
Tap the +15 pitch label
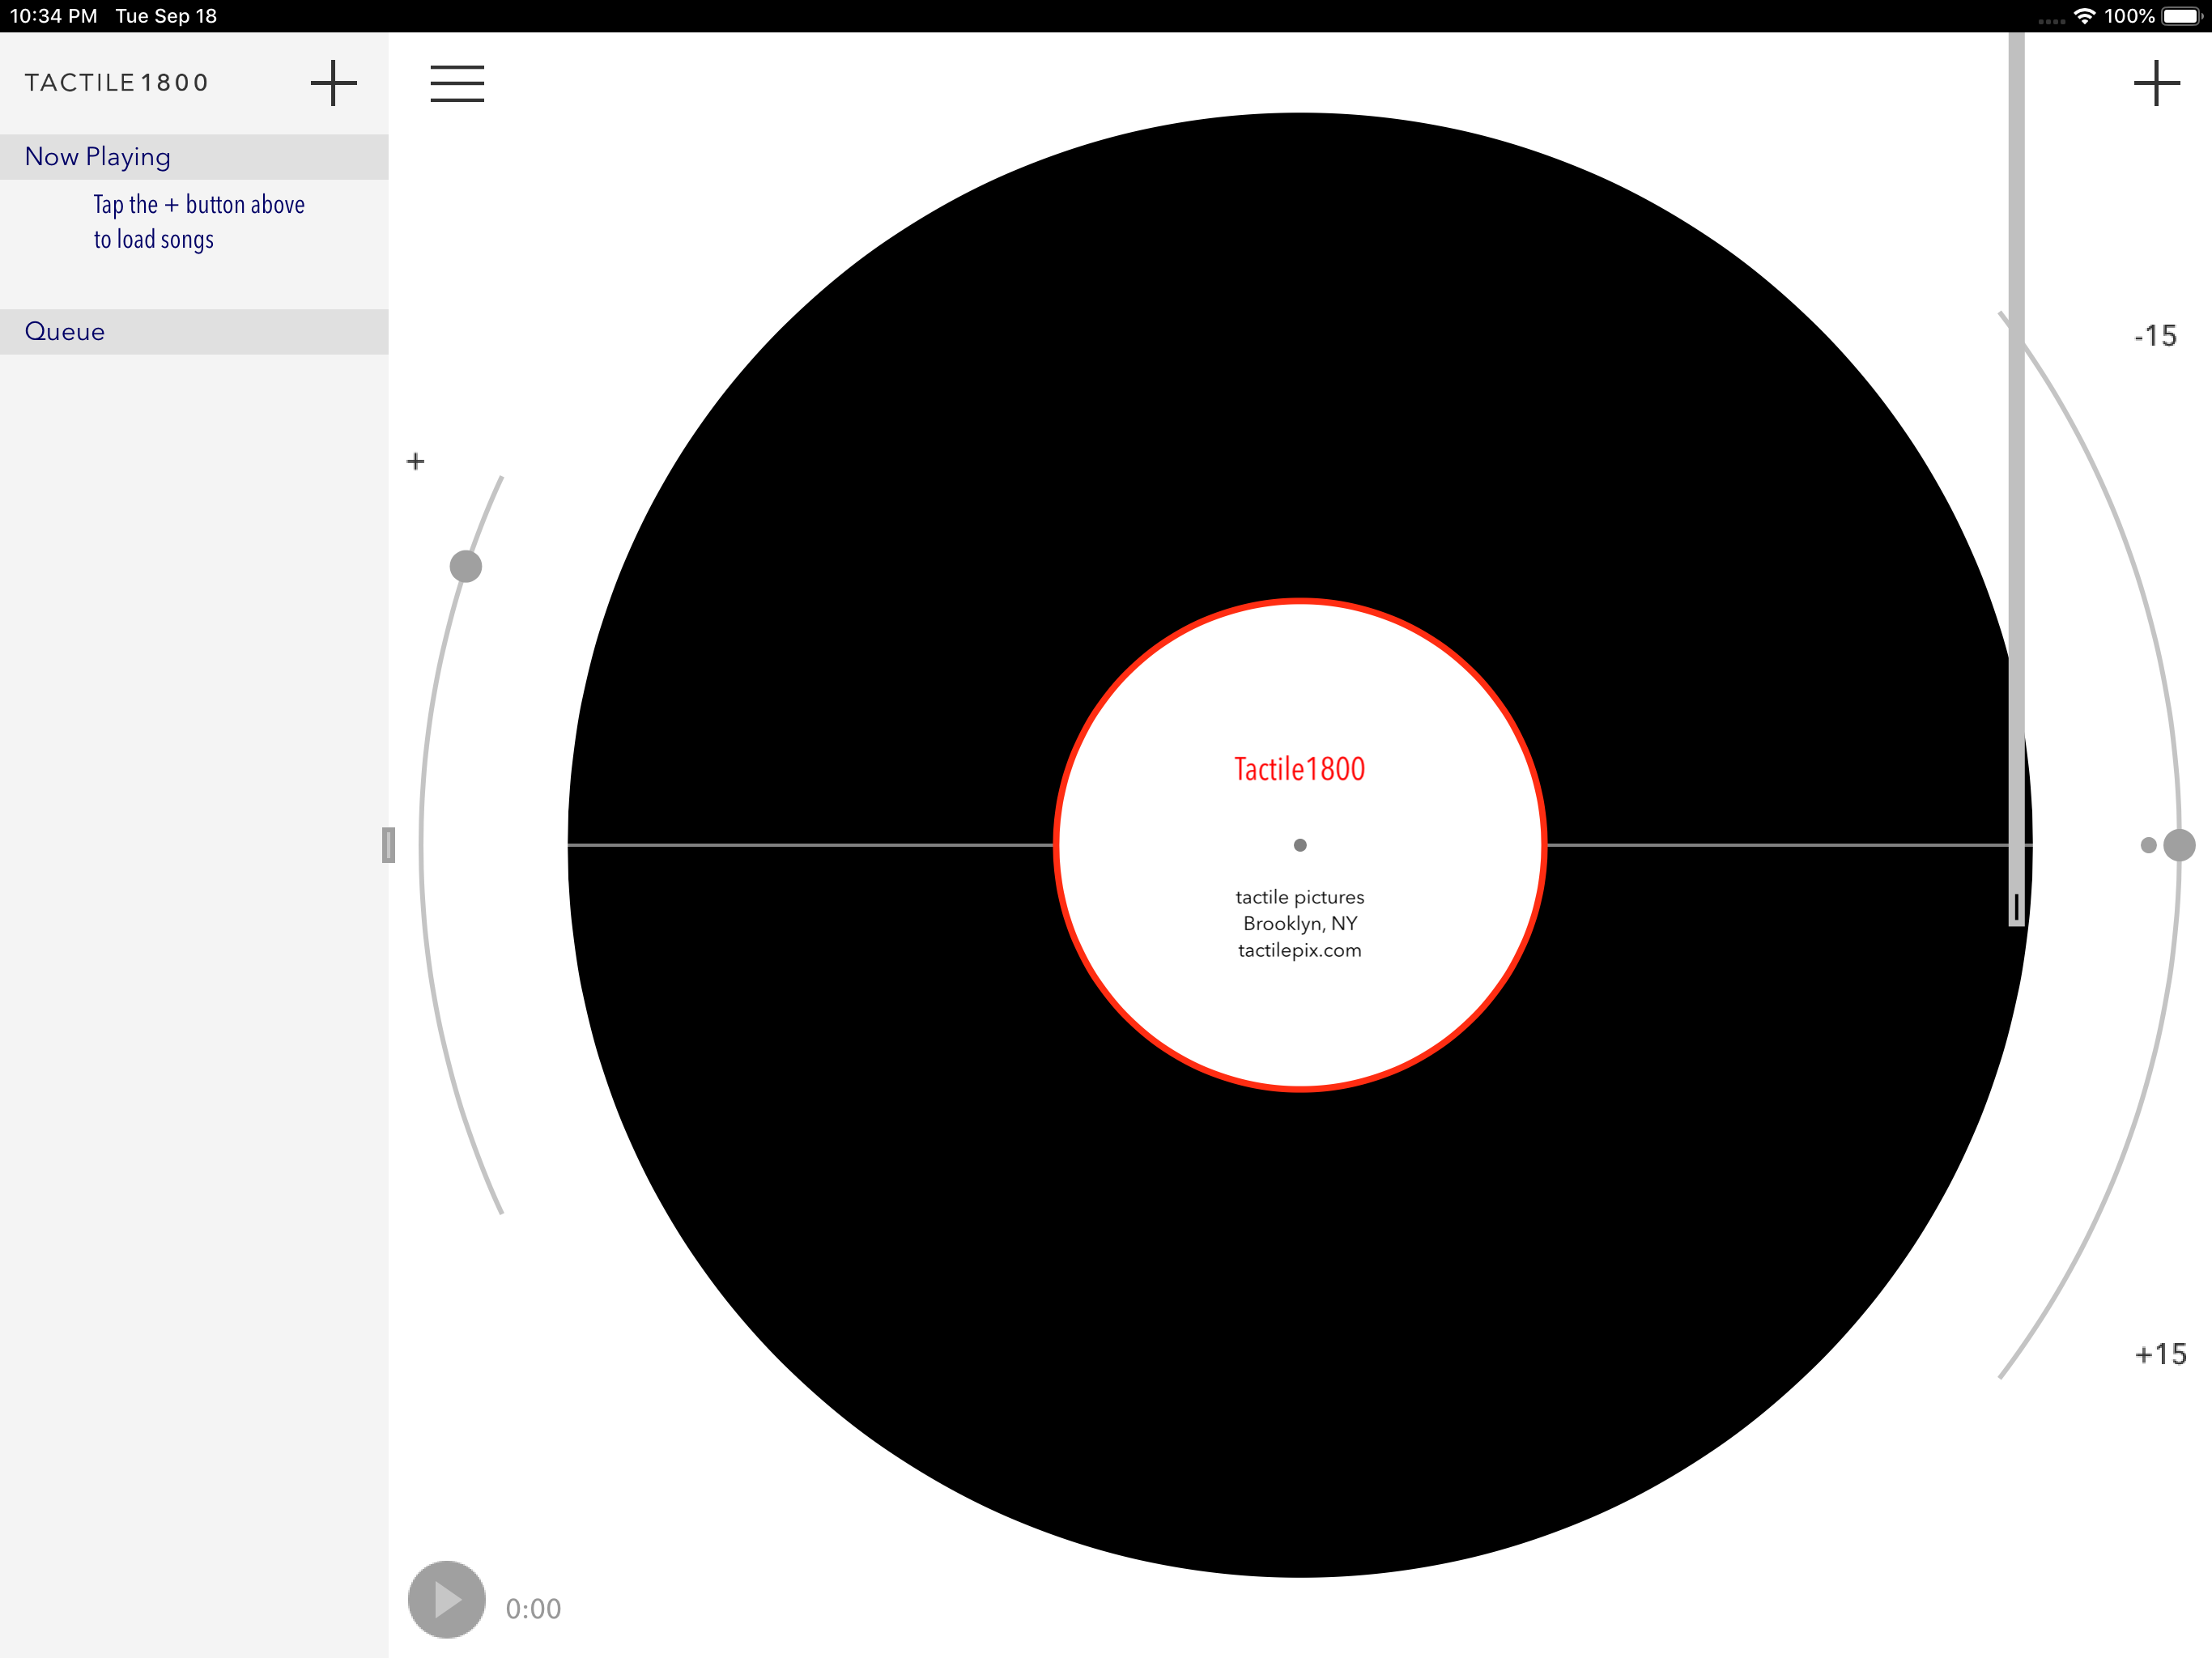[x=2160, y=1354]
